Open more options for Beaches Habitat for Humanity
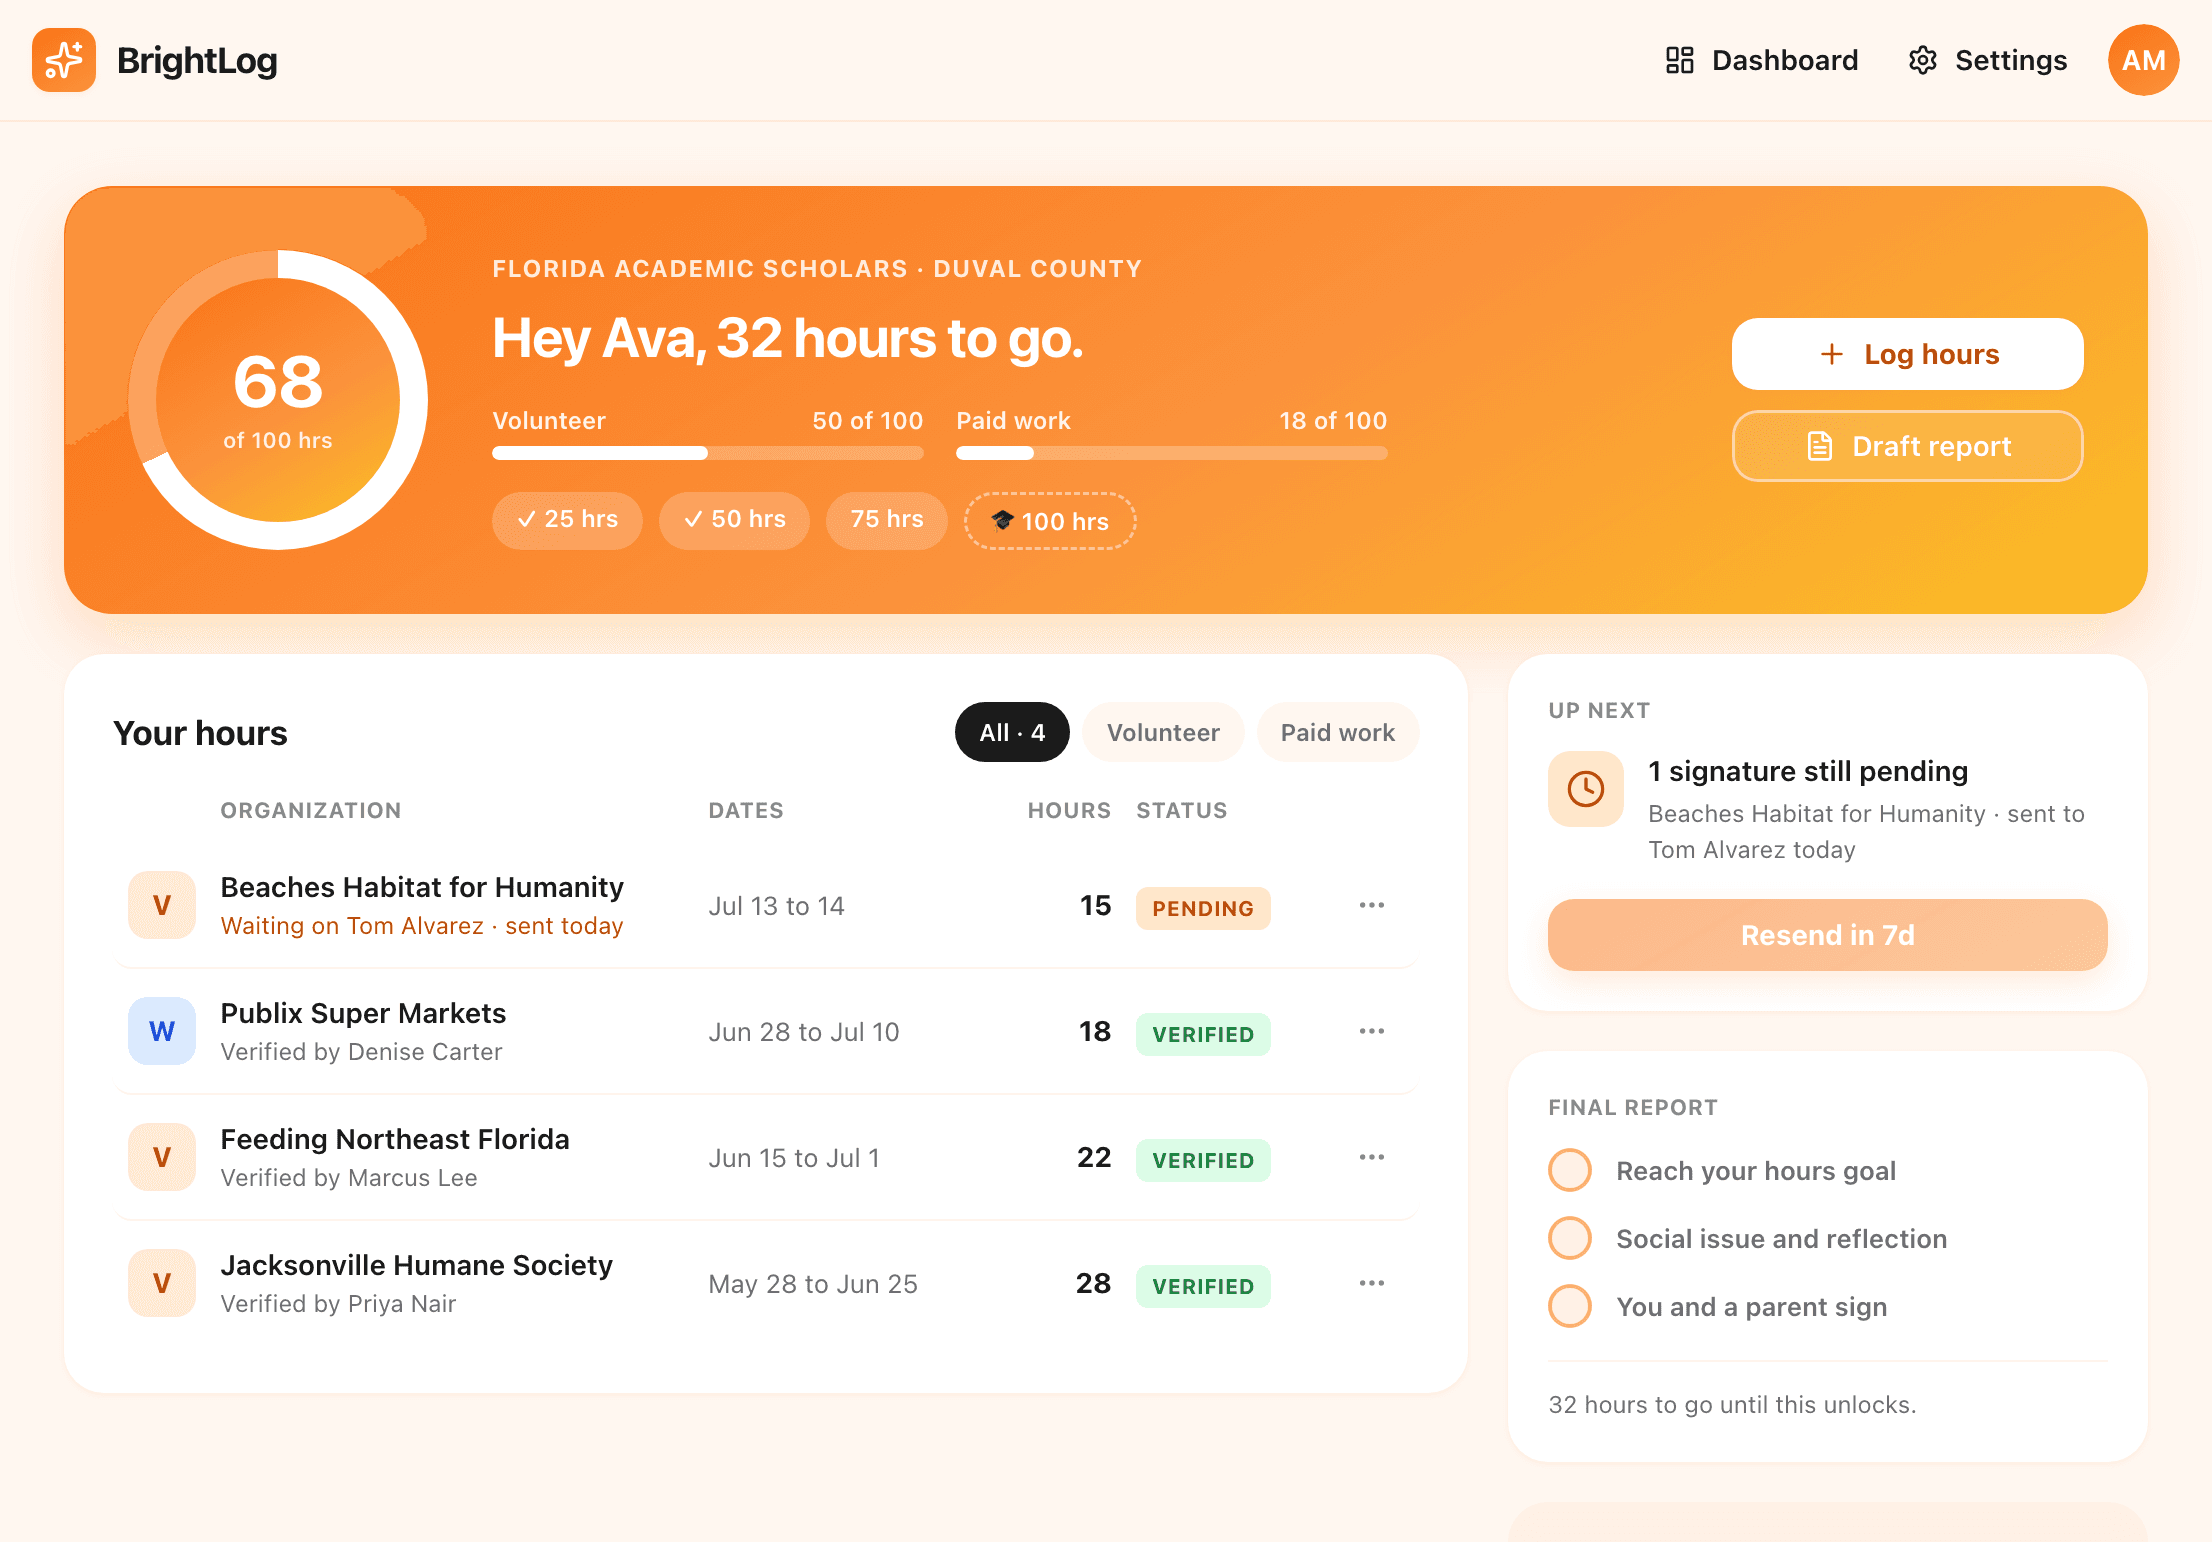The width and height of the screenshot is (2212, 1542). pos(1372,905)
